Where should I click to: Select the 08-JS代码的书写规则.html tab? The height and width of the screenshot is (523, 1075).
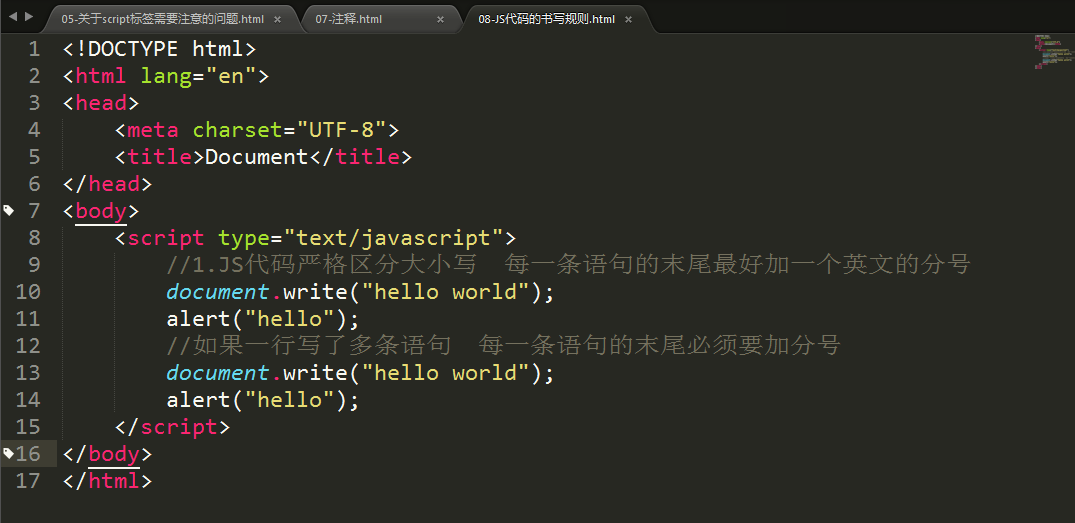point(546,19)
